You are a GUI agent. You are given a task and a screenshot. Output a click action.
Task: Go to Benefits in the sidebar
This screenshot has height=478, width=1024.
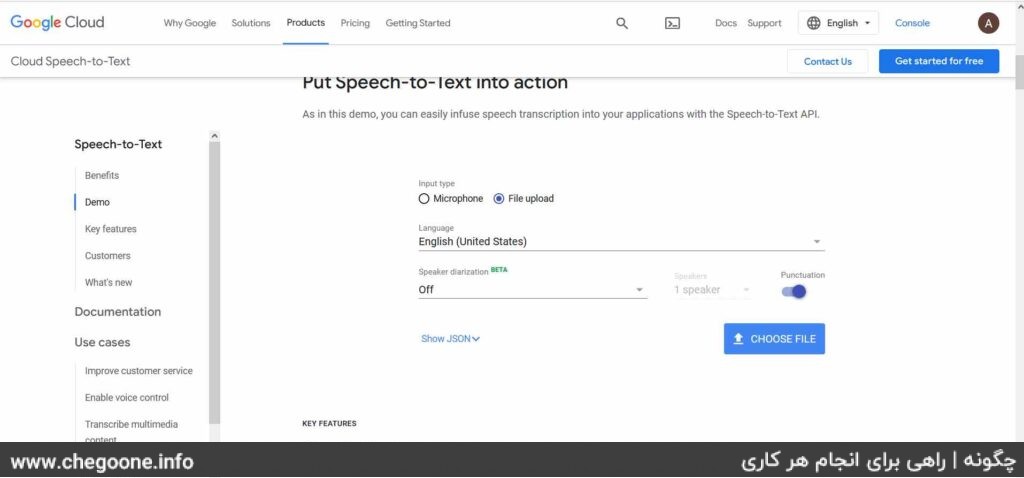coord(102,176)
